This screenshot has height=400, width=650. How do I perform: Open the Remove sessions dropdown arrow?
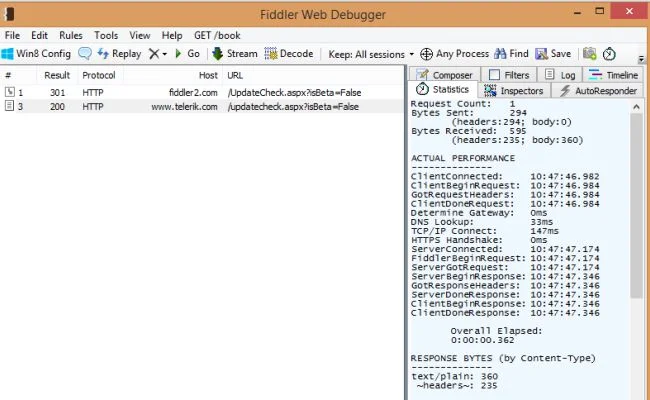165,54
